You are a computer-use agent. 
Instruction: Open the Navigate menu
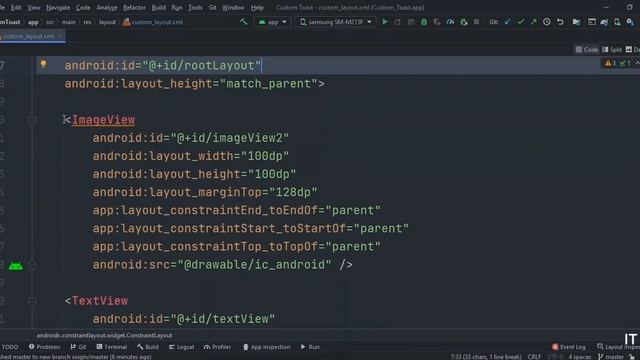click(x=58, y=7)
